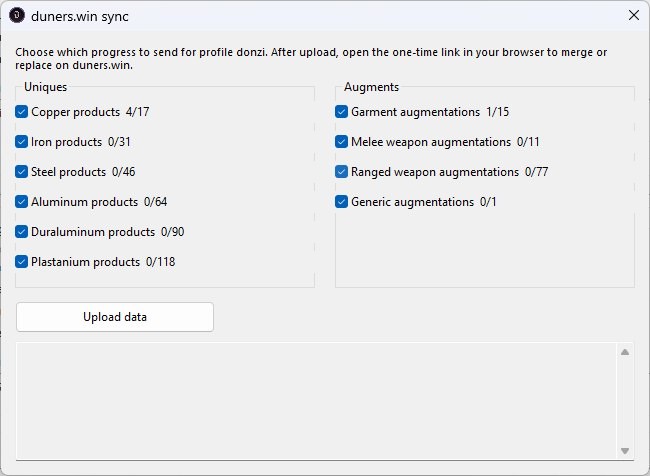
Task: Click the 'Duraluminum products 0/90' label
Action: click(x=107, y=232)
